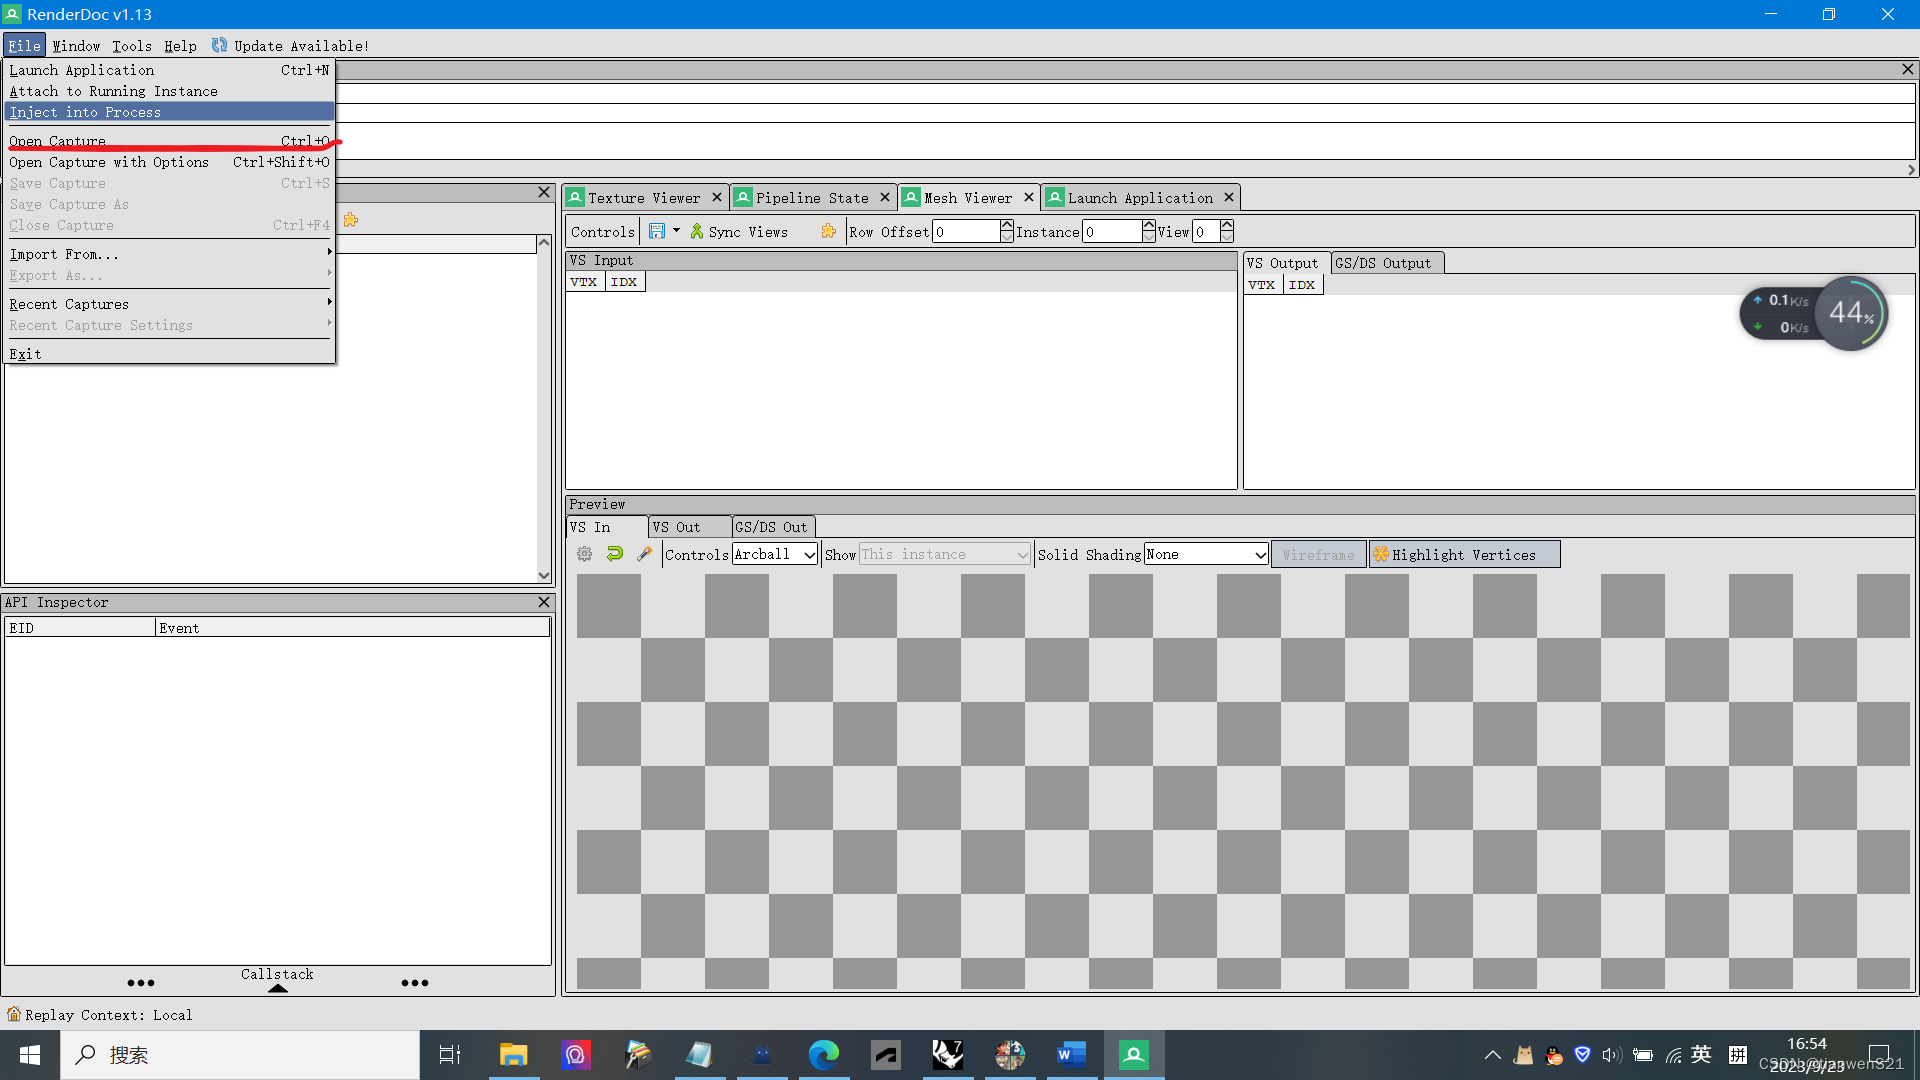Image resolution: width=1920 pixels, height=1080 pixels.
Task: Open the Tools menu
Action: pos(132,46)
